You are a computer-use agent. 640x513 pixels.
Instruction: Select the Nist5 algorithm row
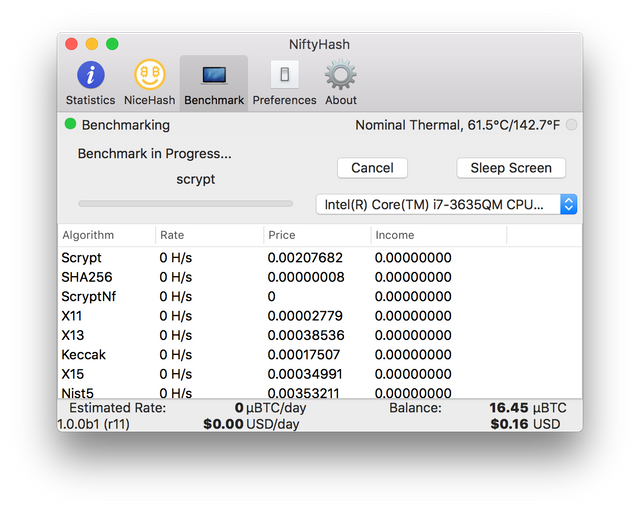click(320, 392)
